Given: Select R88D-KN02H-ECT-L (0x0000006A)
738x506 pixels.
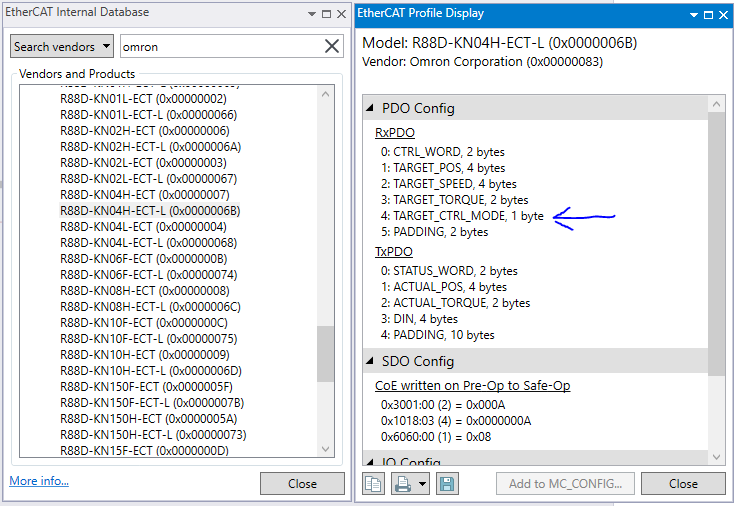Looking at the screenshot, I should [150, 147].
